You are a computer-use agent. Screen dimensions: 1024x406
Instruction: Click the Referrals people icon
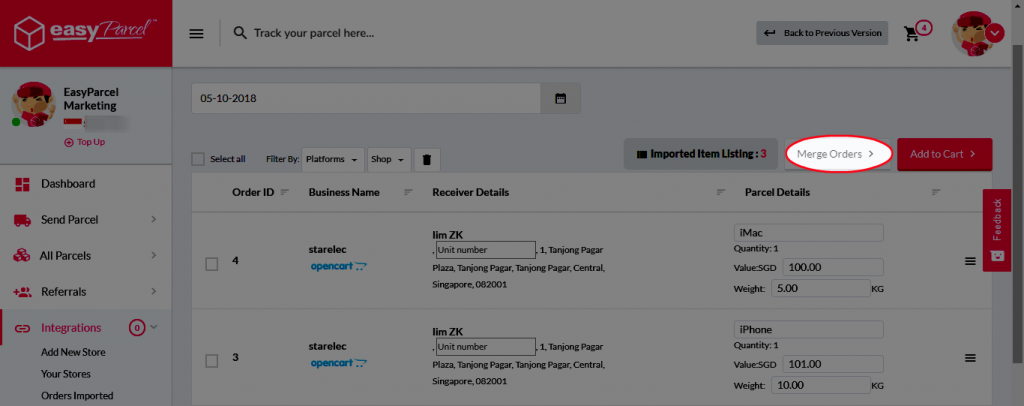[x=22, y=292]
